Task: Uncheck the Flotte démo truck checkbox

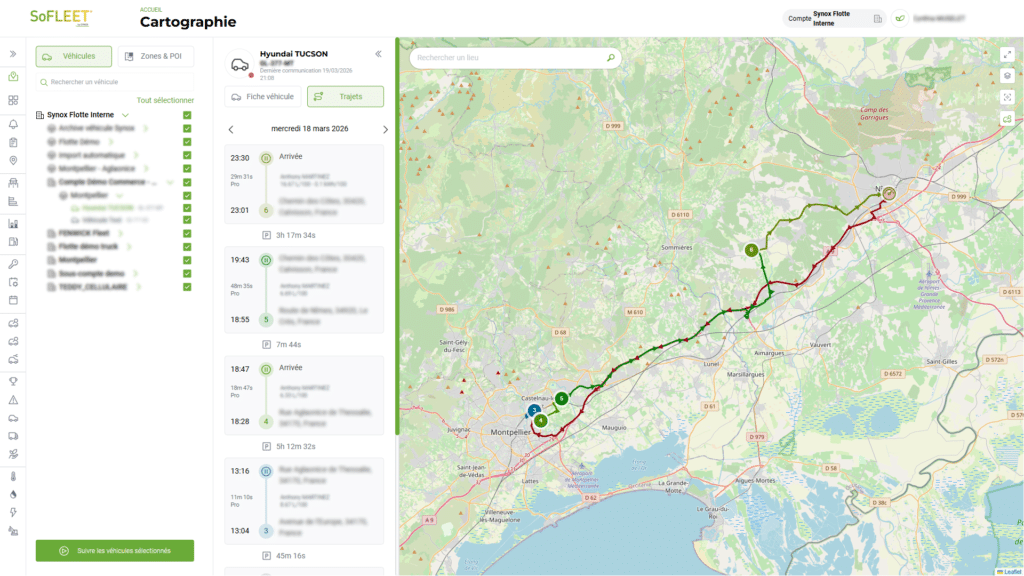Action: 187,247
